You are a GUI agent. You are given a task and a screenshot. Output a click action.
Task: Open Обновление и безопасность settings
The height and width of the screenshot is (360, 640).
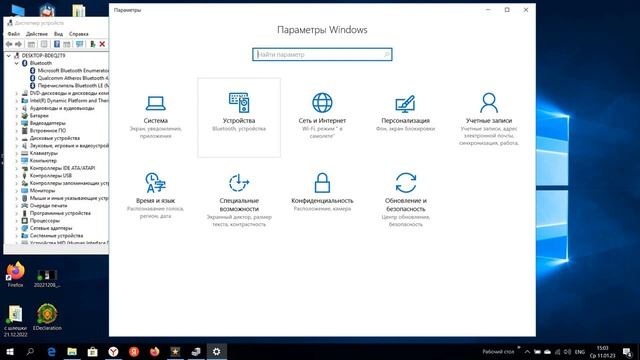click(405, 199)
